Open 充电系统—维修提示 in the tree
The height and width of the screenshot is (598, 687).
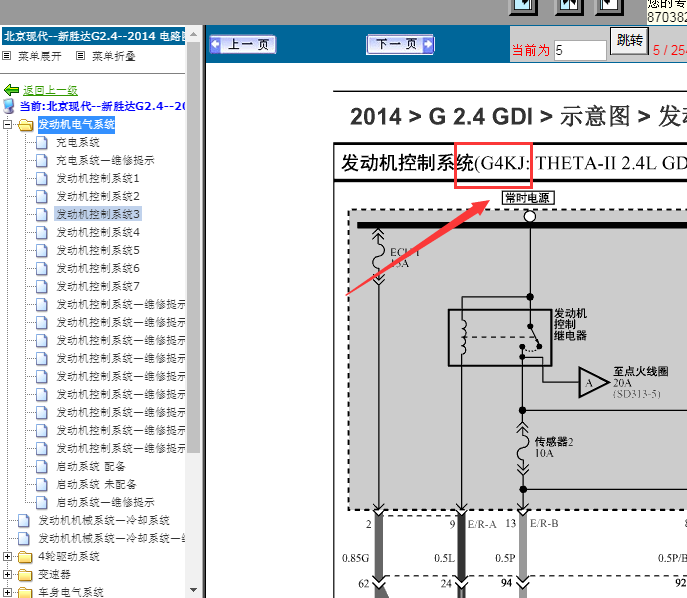[105, 160]
